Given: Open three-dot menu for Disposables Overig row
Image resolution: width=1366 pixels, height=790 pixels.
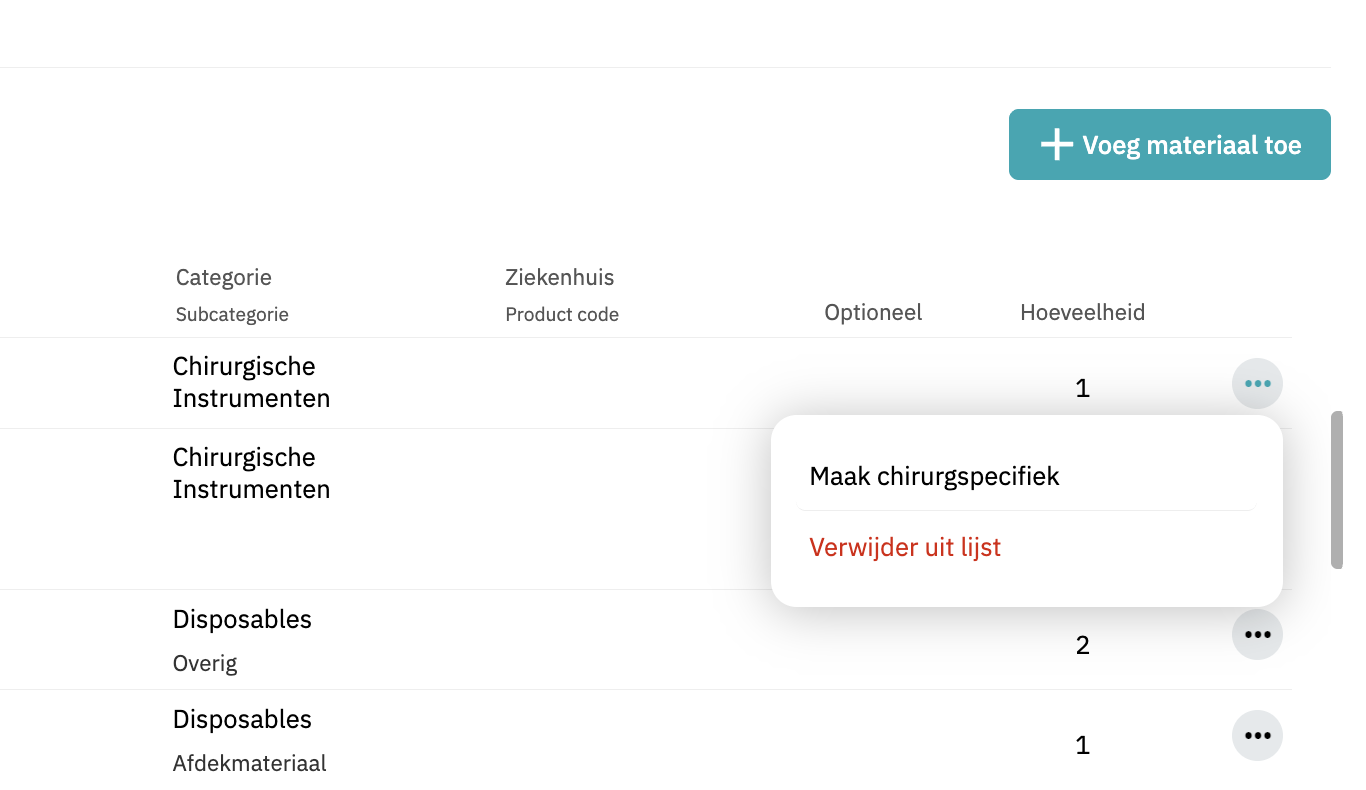Looking at the screenshot, I should pyautogui.click(x=1257, y=634).
